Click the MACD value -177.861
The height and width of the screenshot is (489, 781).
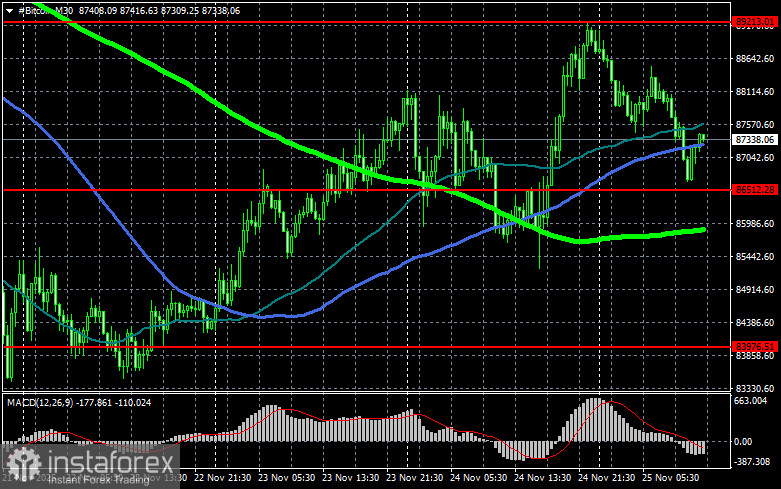pos(95,402)
